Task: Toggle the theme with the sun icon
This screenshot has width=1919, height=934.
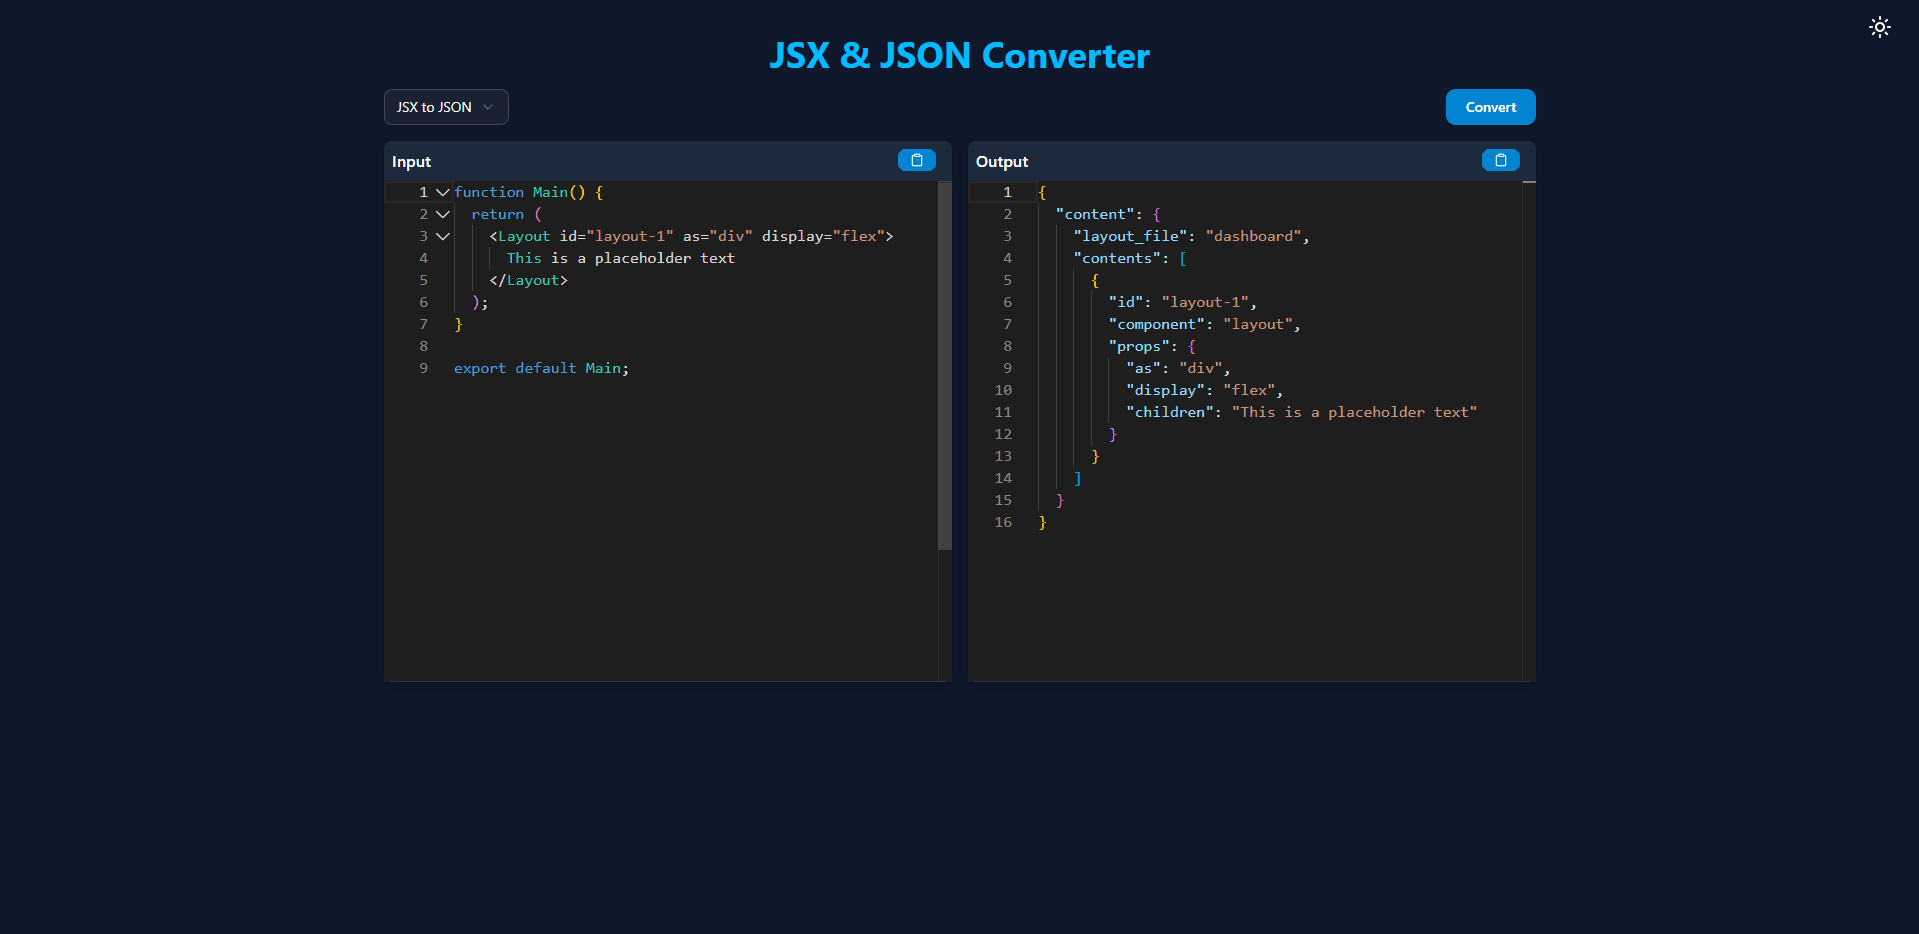Action: click(x=1879, y=27)
